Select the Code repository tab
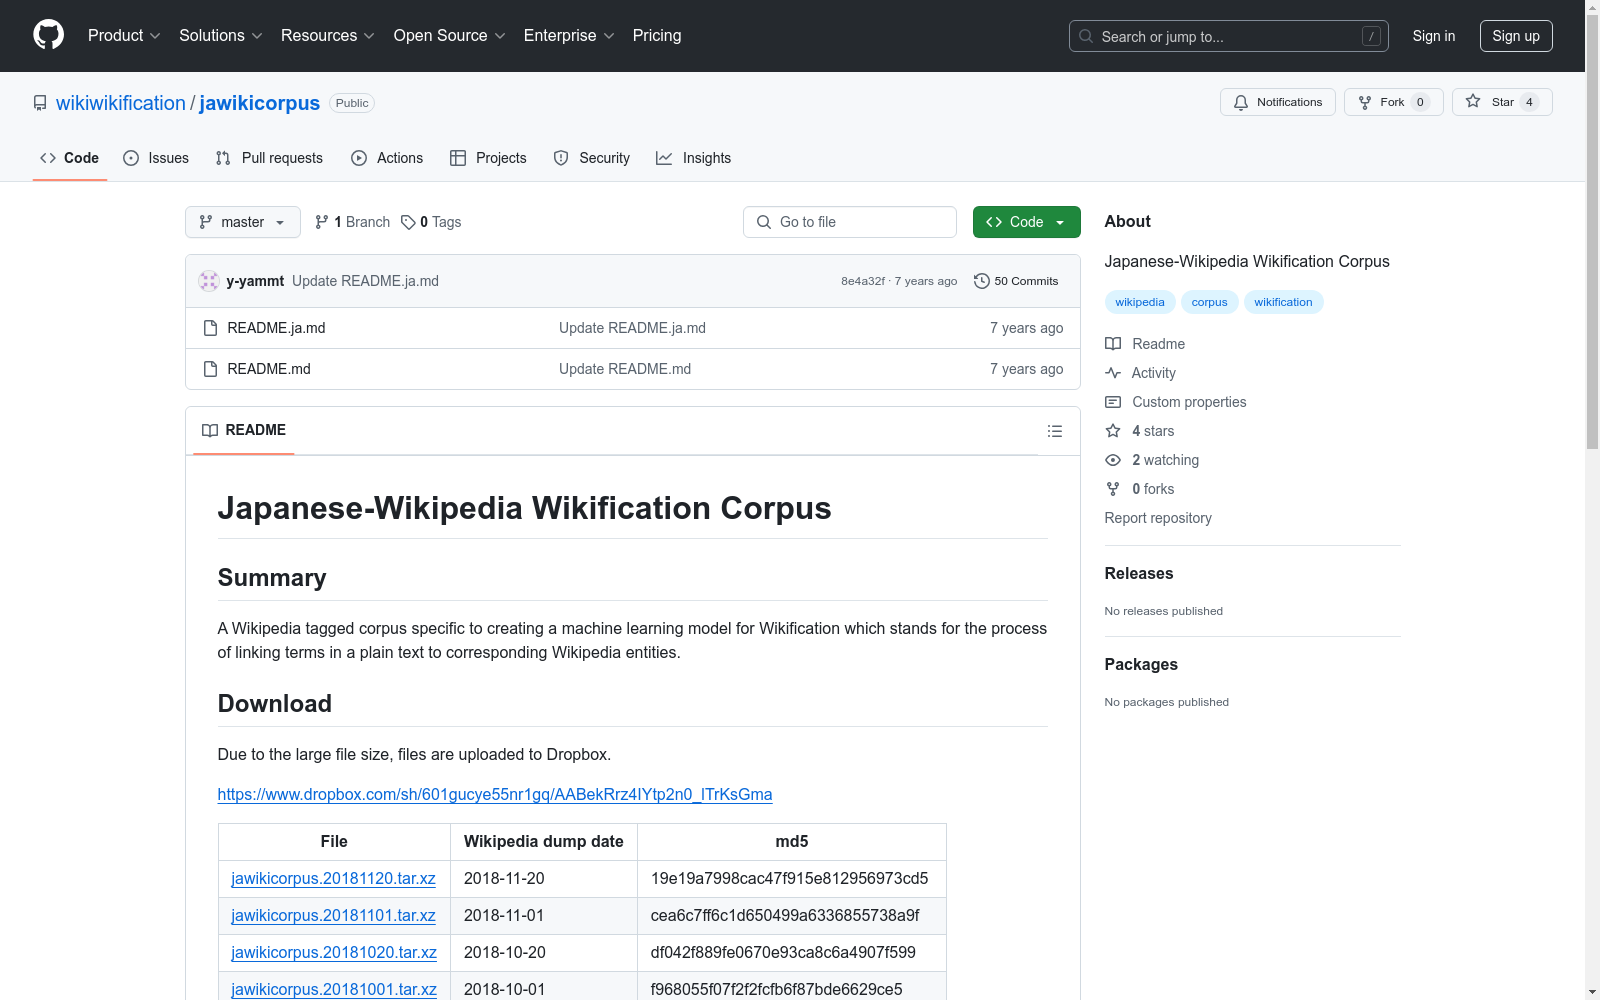Viewport: 1600px width, 1000px height. [x=70, y=158]
